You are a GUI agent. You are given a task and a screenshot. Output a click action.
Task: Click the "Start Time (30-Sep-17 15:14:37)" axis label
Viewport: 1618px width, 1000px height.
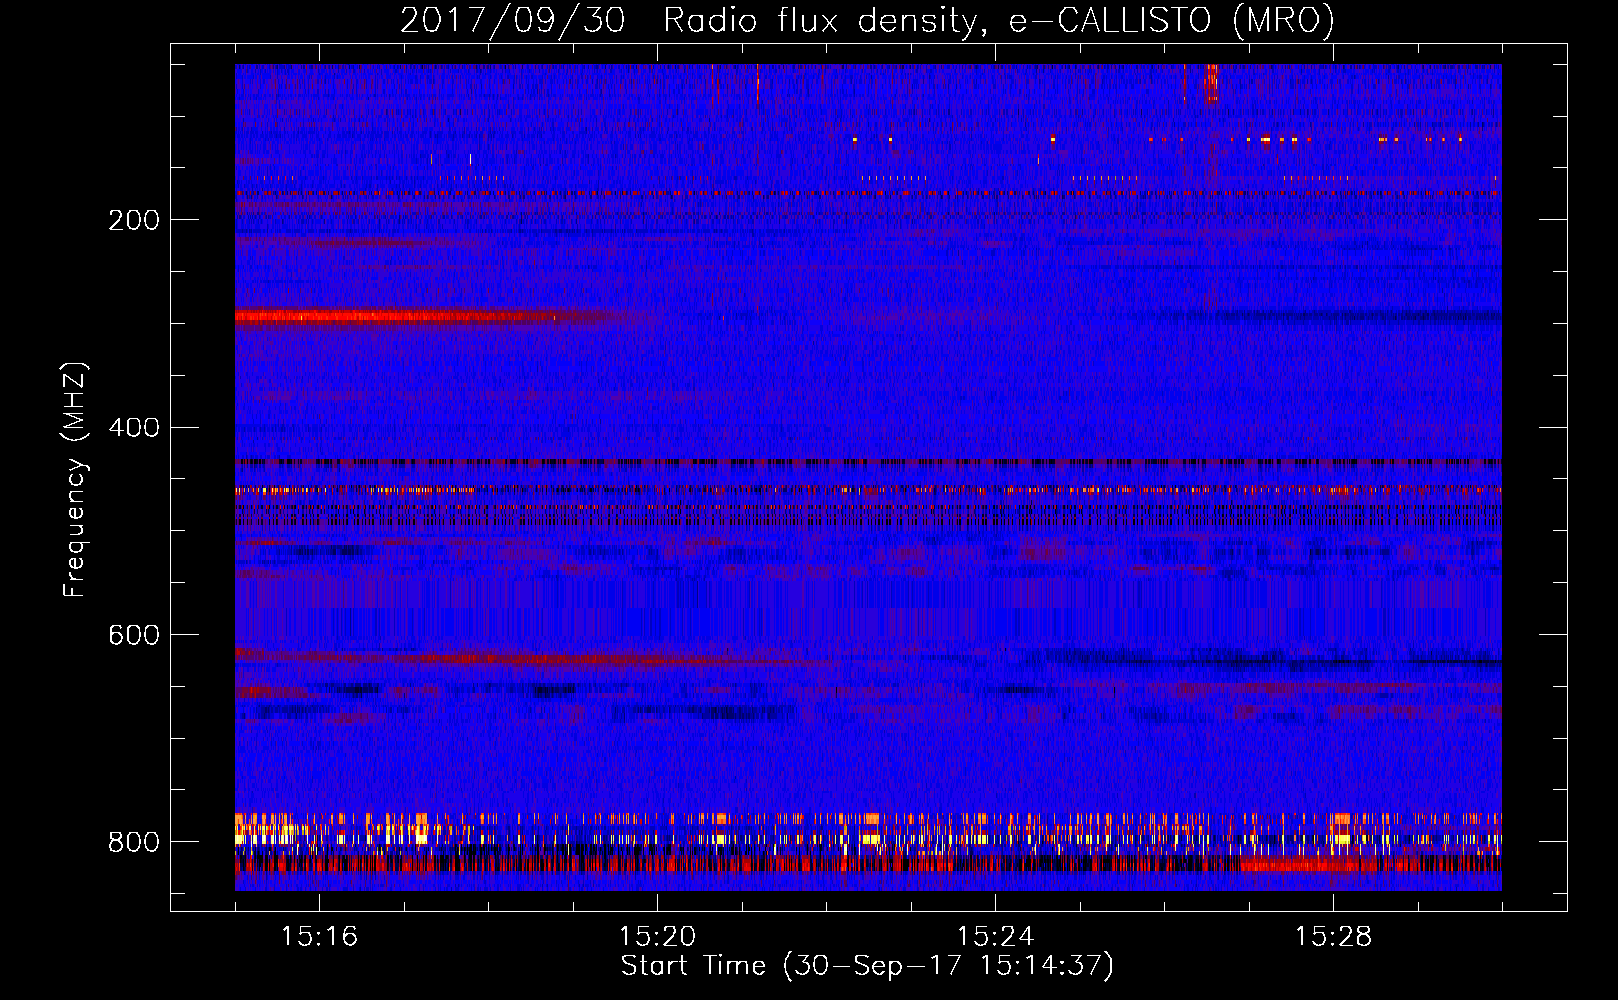pos(867,966)
